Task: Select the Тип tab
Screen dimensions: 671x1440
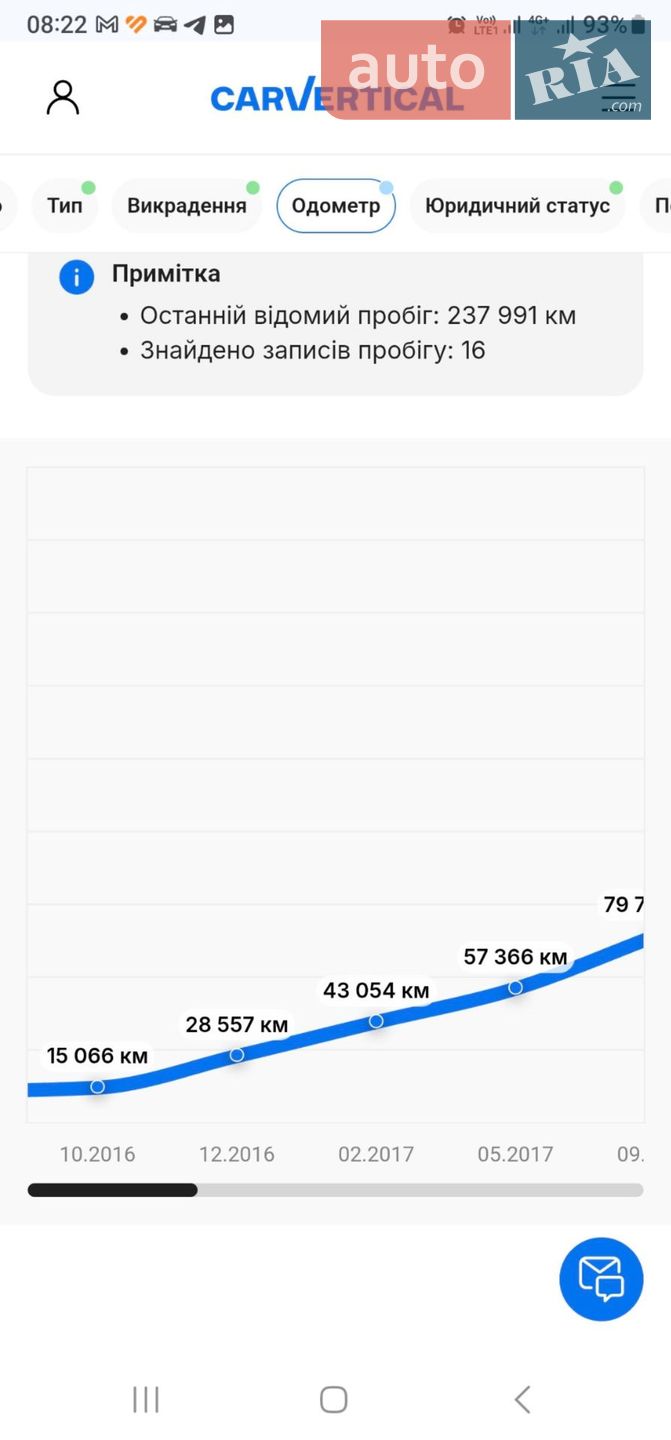Action: tap(65, 206)
